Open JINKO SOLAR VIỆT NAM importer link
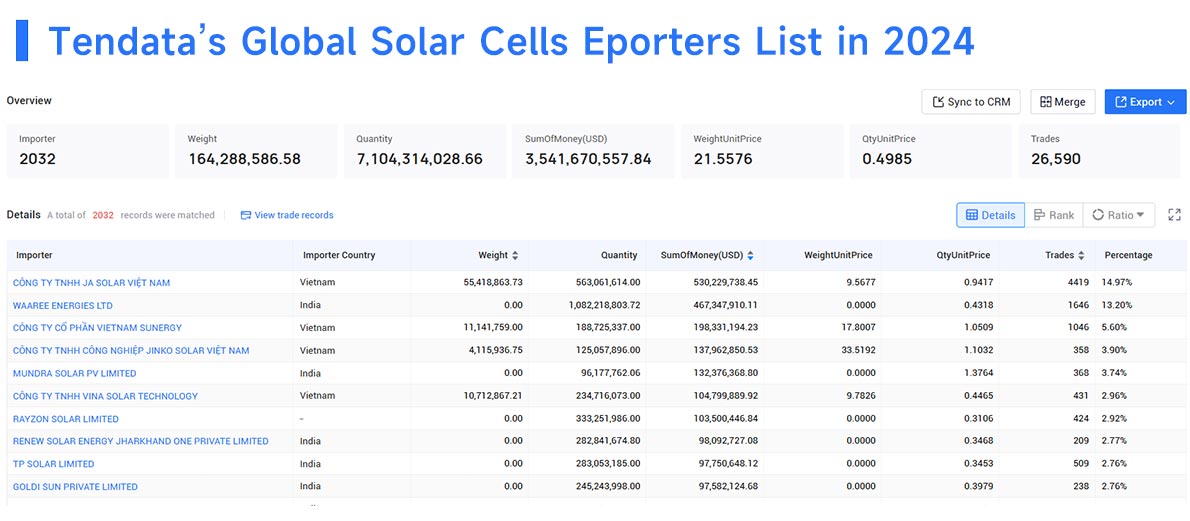Viewport: 1190px width, 521px height. pos(131,351)
